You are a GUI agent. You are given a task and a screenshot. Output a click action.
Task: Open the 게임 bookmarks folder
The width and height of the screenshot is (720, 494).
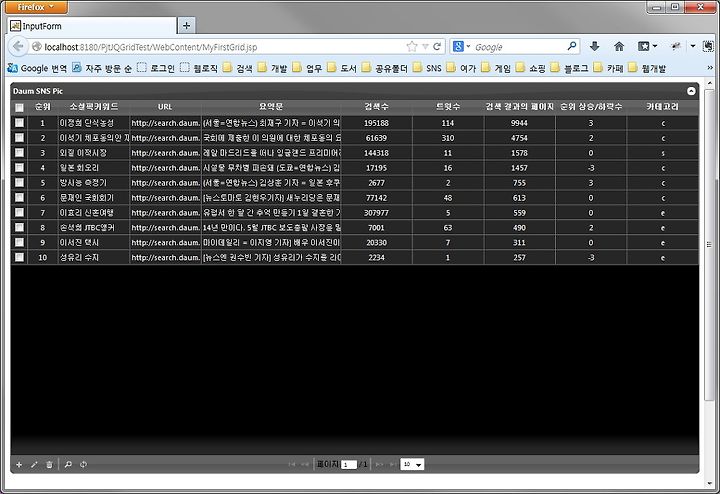[496, 68]
